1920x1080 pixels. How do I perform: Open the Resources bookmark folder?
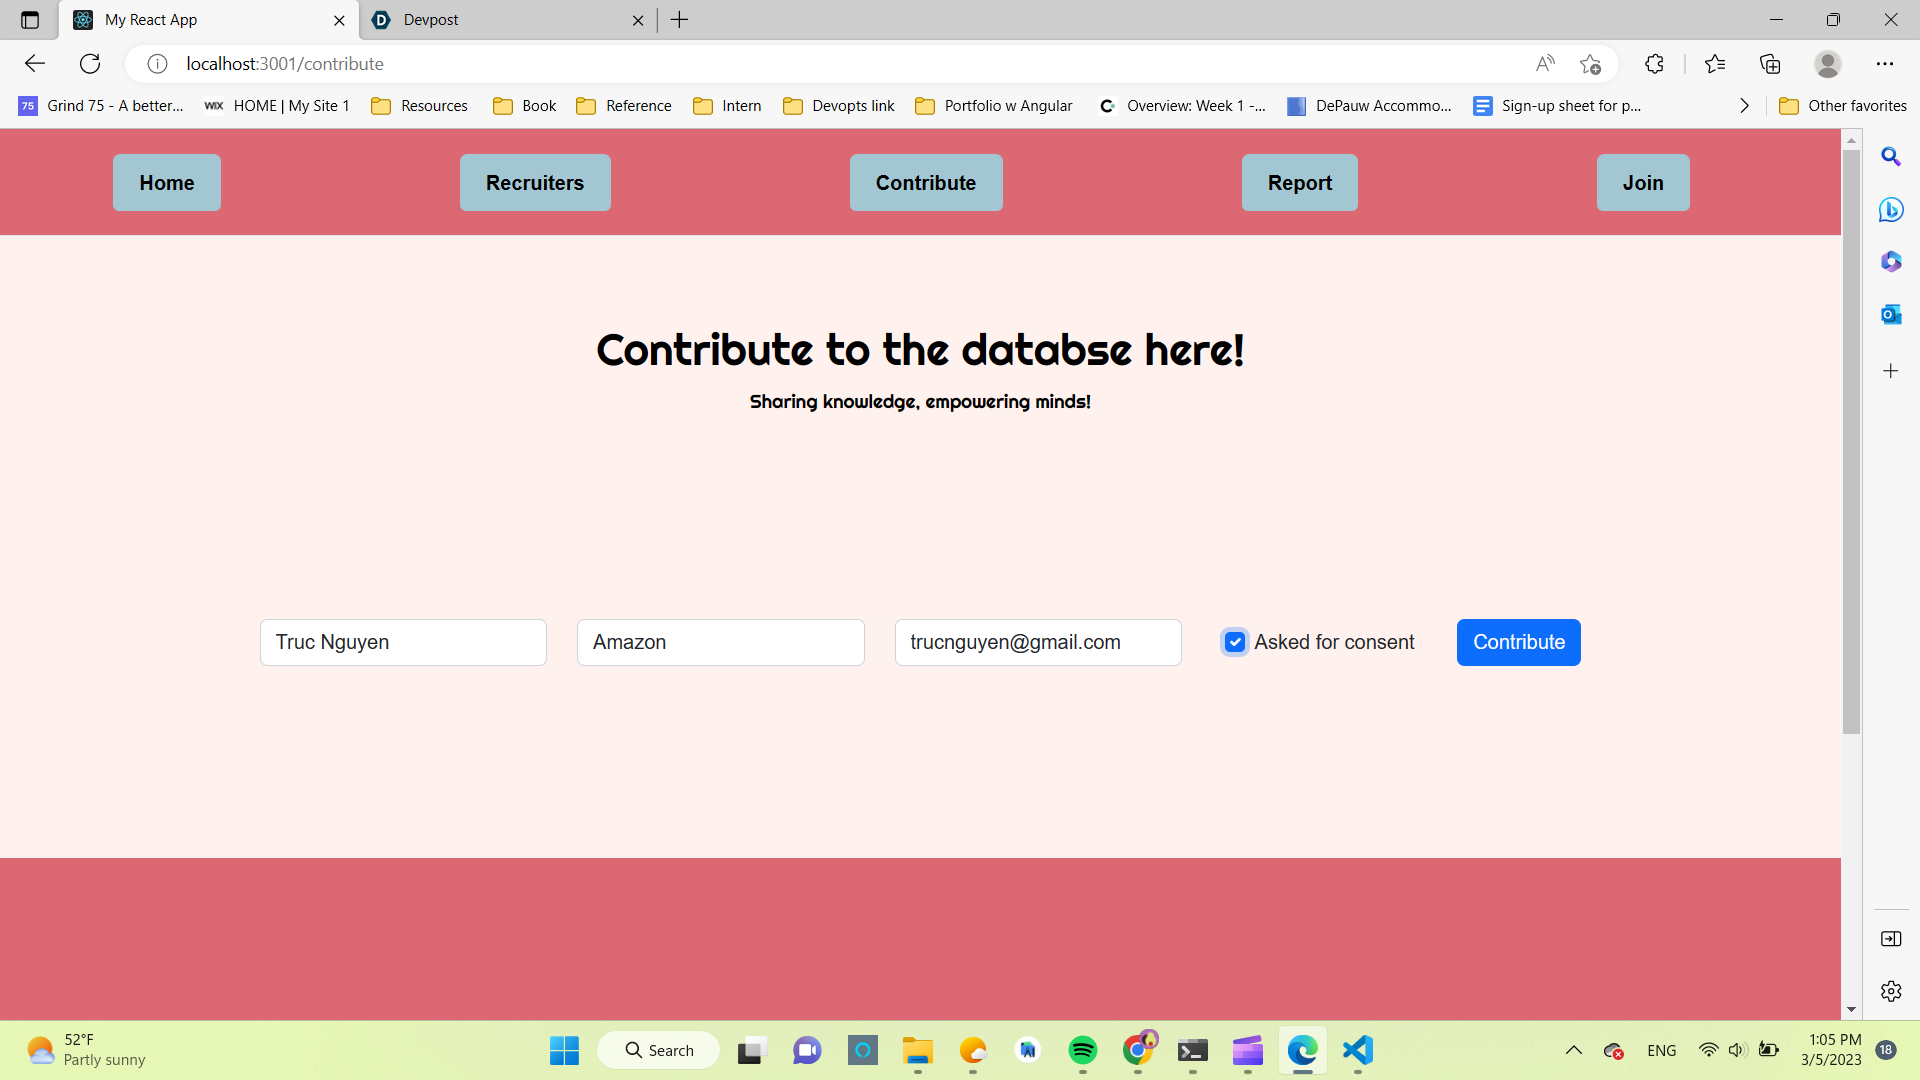pyautogui.click(x=420, y=106)
